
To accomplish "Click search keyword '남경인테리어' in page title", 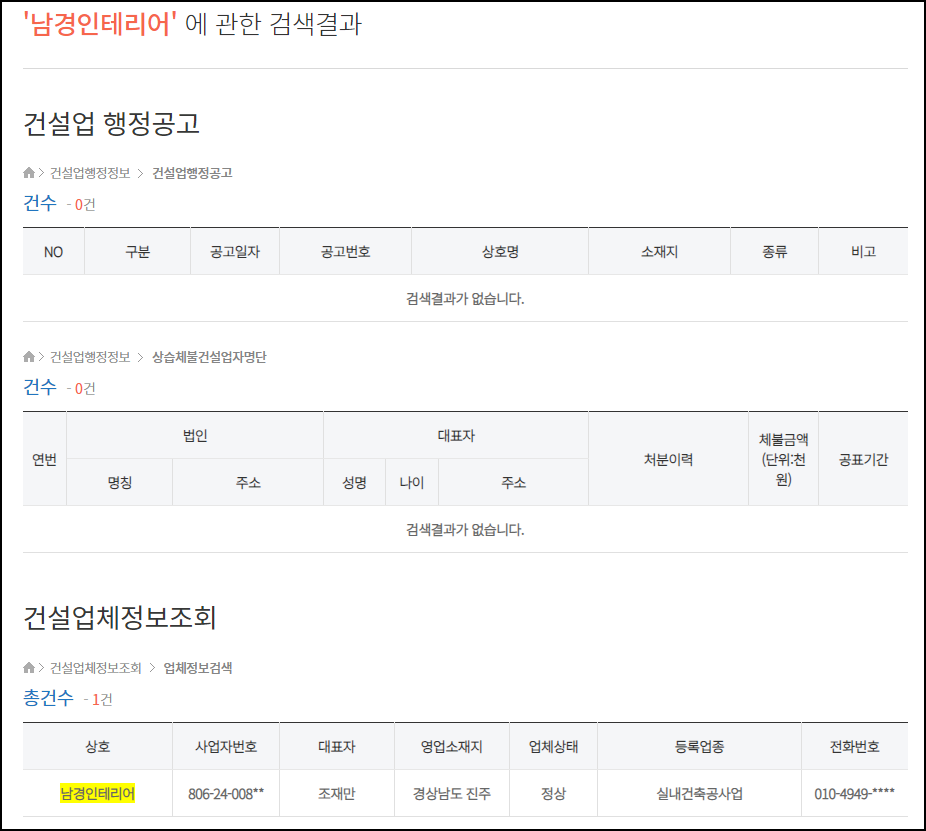I will [100, 24].
